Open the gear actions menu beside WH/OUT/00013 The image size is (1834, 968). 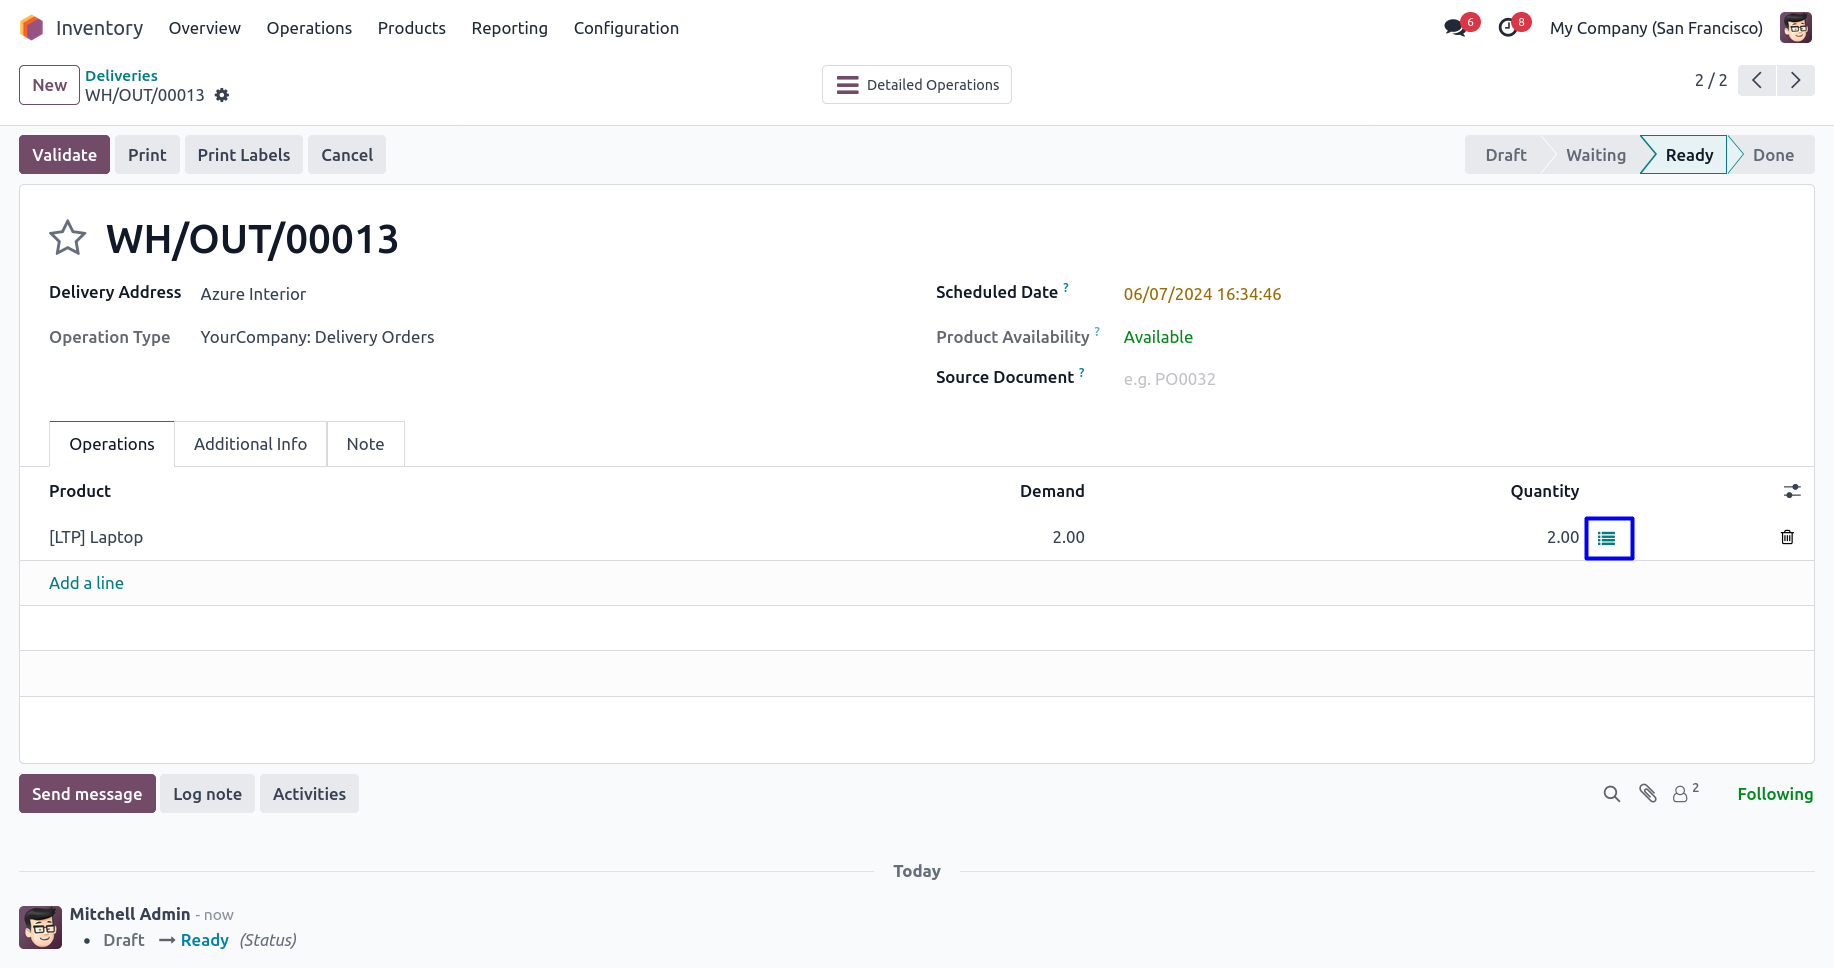(222, 95)
